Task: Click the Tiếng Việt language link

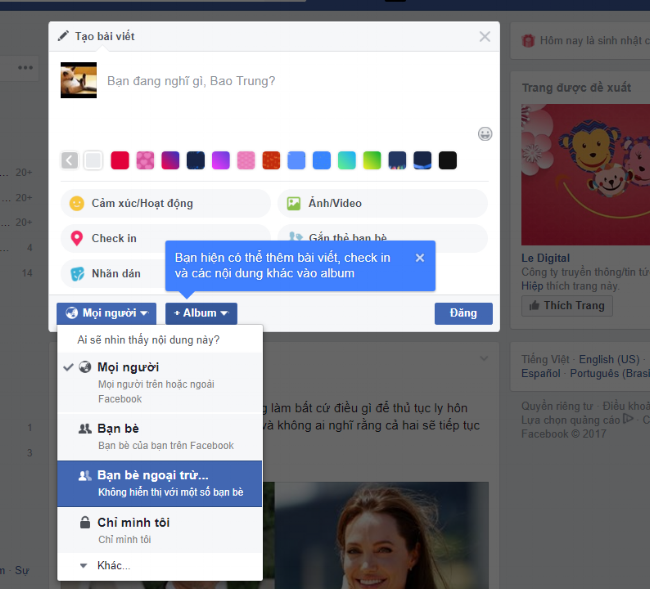Action: coord(547,359)
